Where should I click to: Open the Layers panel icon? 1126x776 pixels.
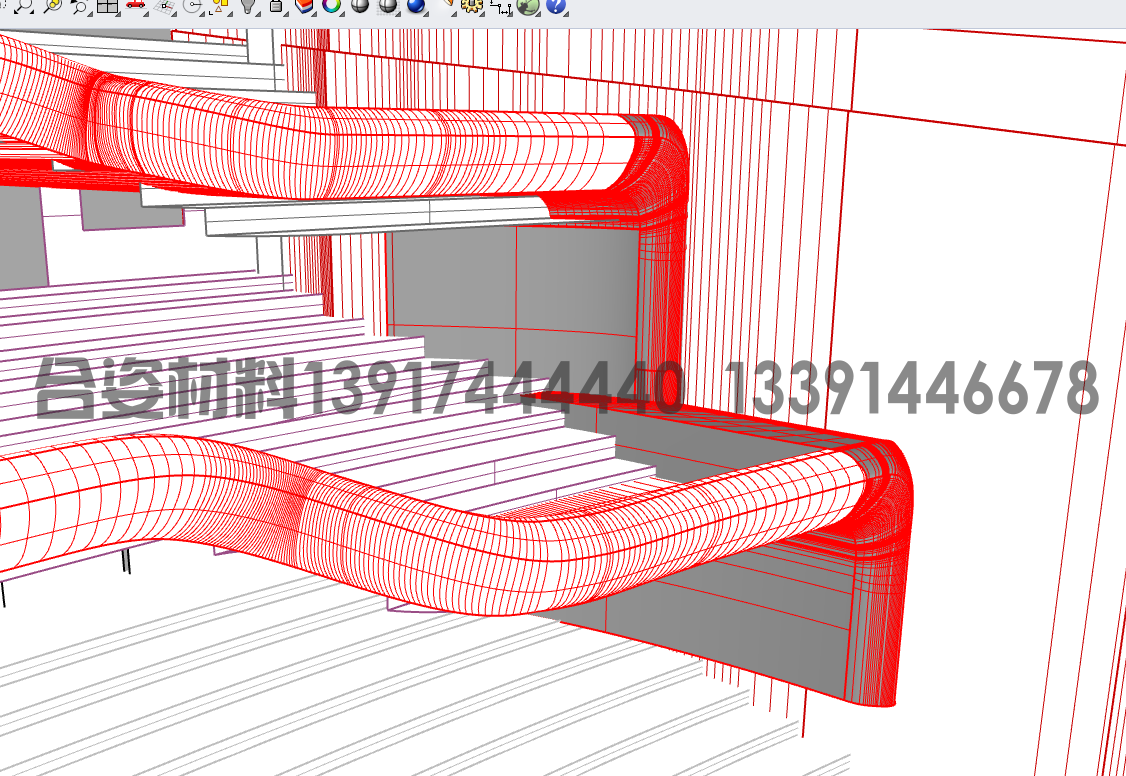(x=304, y=6)
